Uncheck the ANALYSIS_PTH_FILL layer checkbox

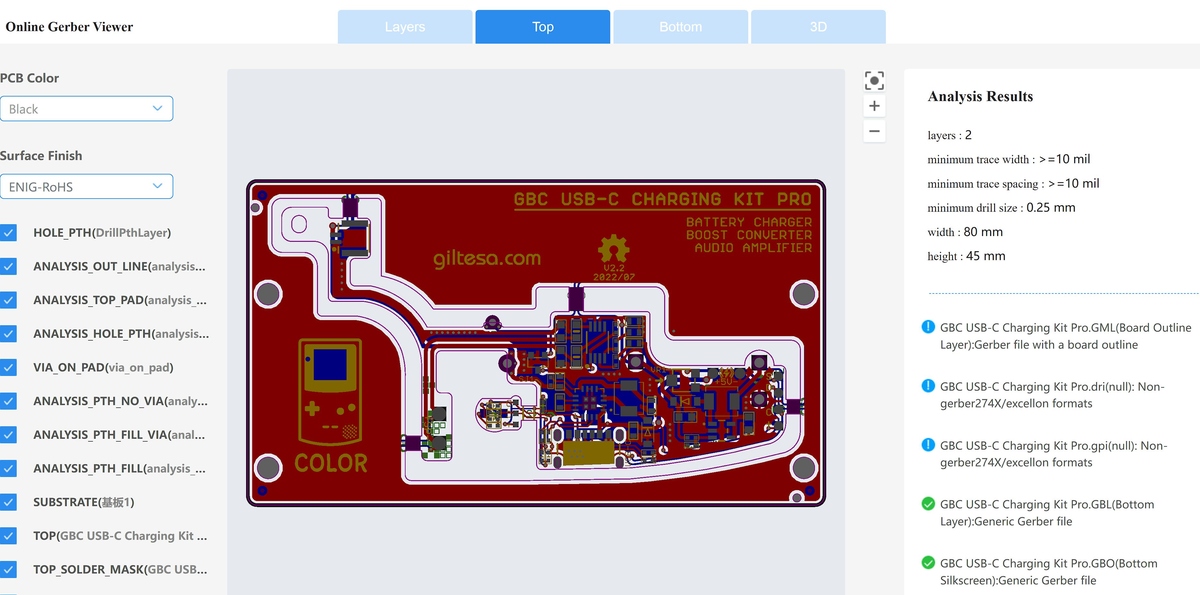(9, 468)
